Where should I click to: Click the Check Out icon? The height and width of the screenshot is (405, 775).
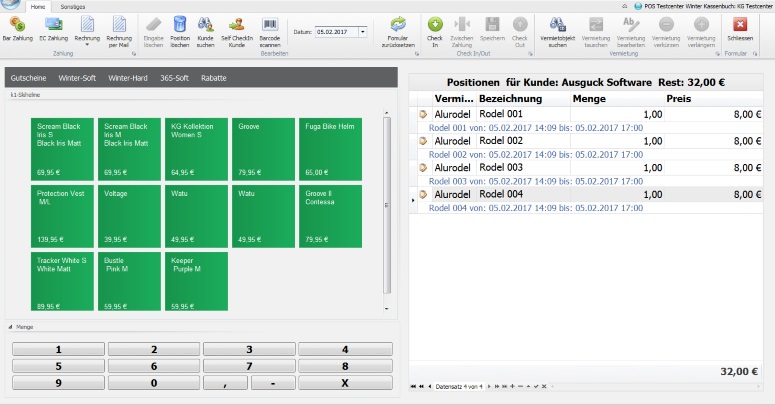tap(519, 24)
